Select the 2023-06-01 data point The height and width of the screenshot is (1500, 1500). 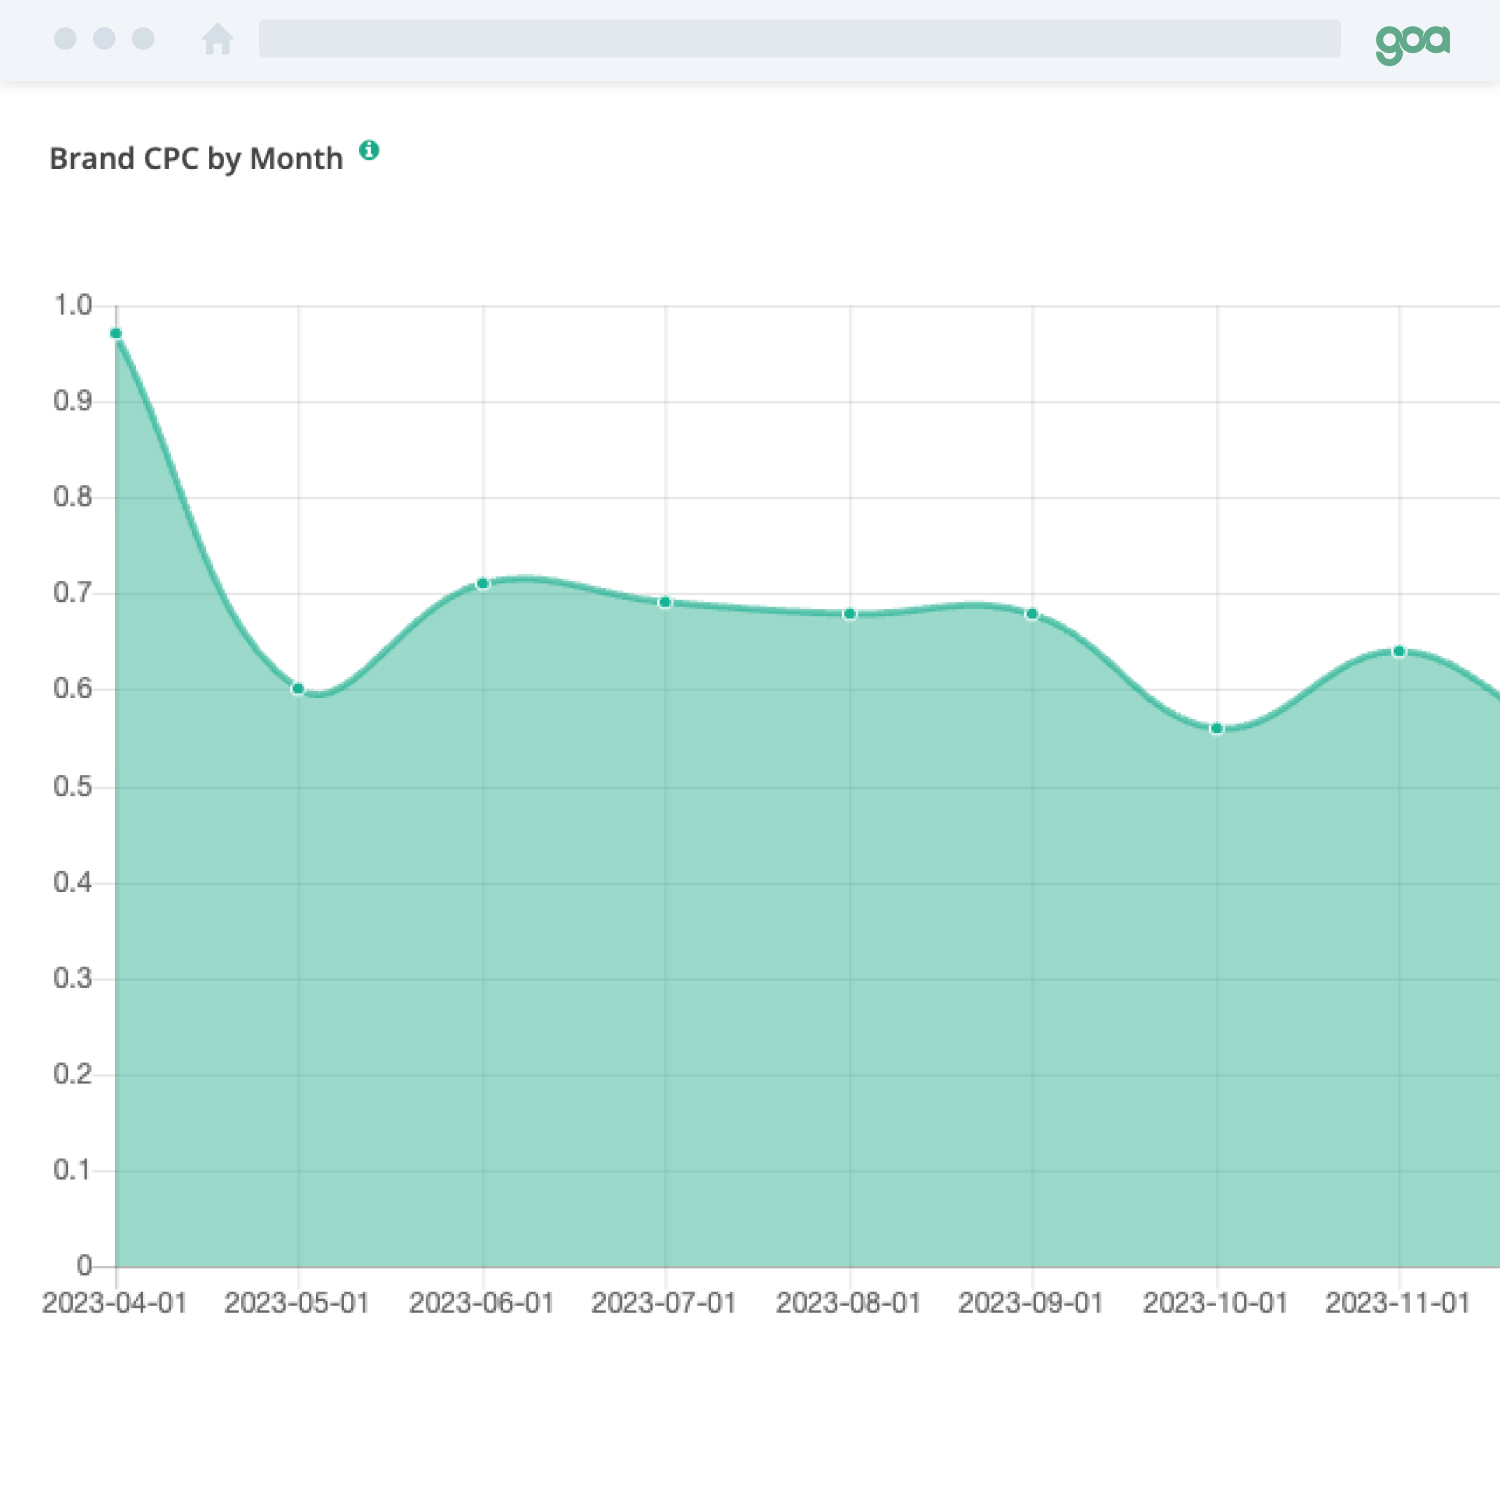point(483,583)
